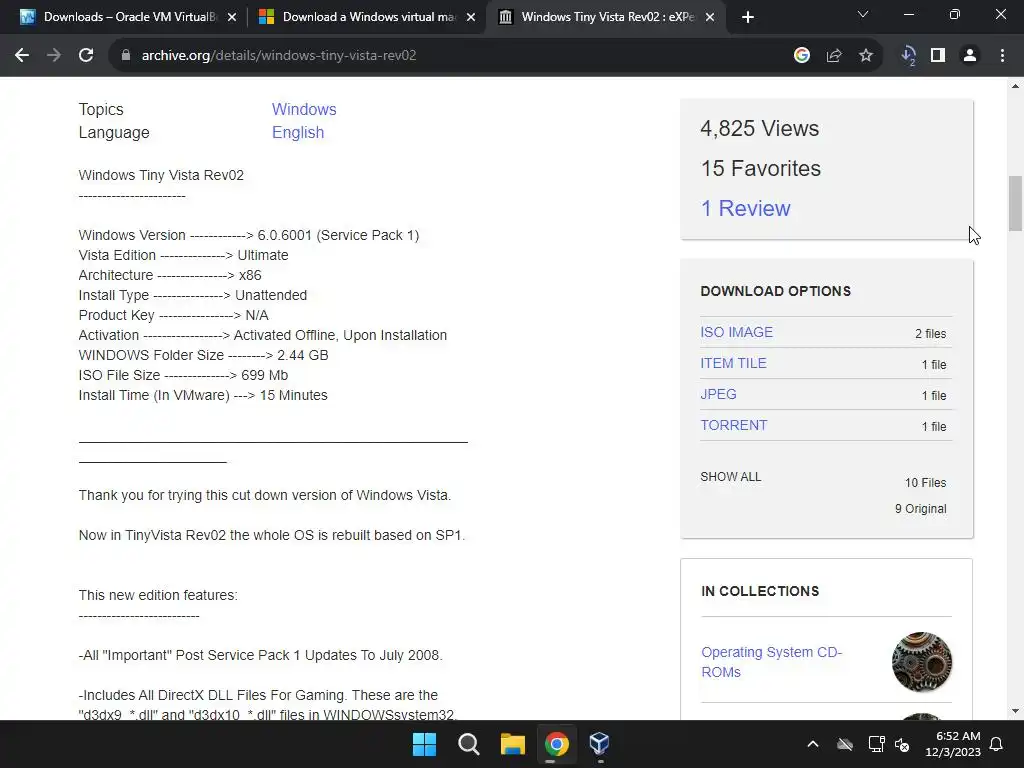The height and width of the screenshot is (768, 1024).
Task: Click the Chrome taskbar icon
Action: click(x=556, y=744)
